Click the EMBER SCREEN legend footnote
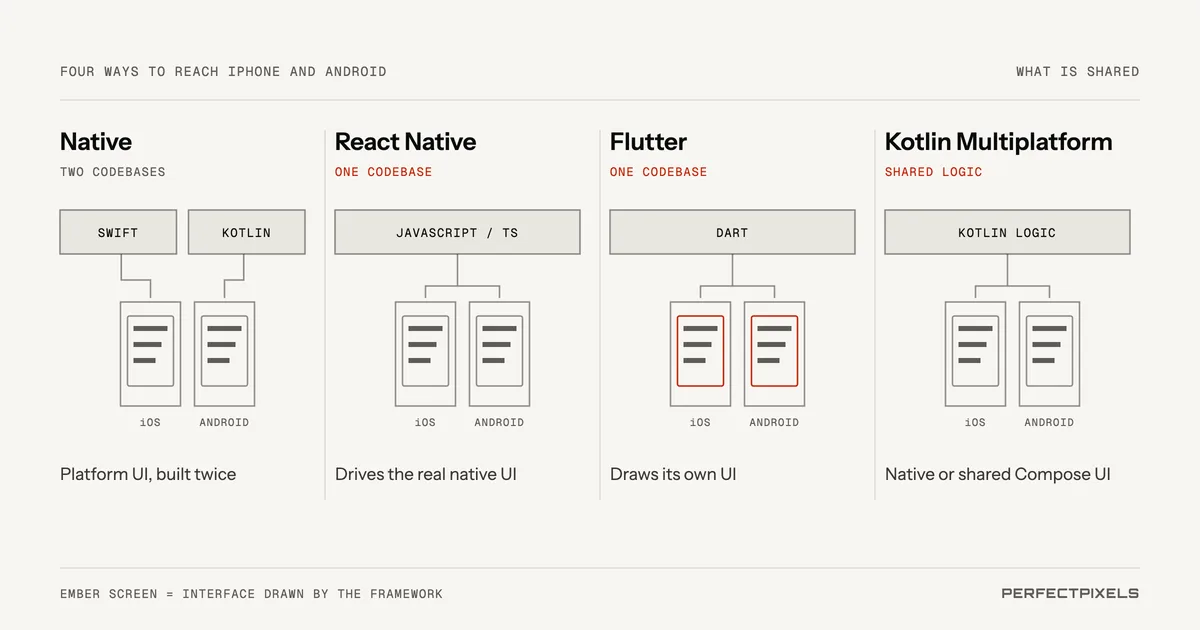This screenshot has width=1200, height=630. pos(251,594)
